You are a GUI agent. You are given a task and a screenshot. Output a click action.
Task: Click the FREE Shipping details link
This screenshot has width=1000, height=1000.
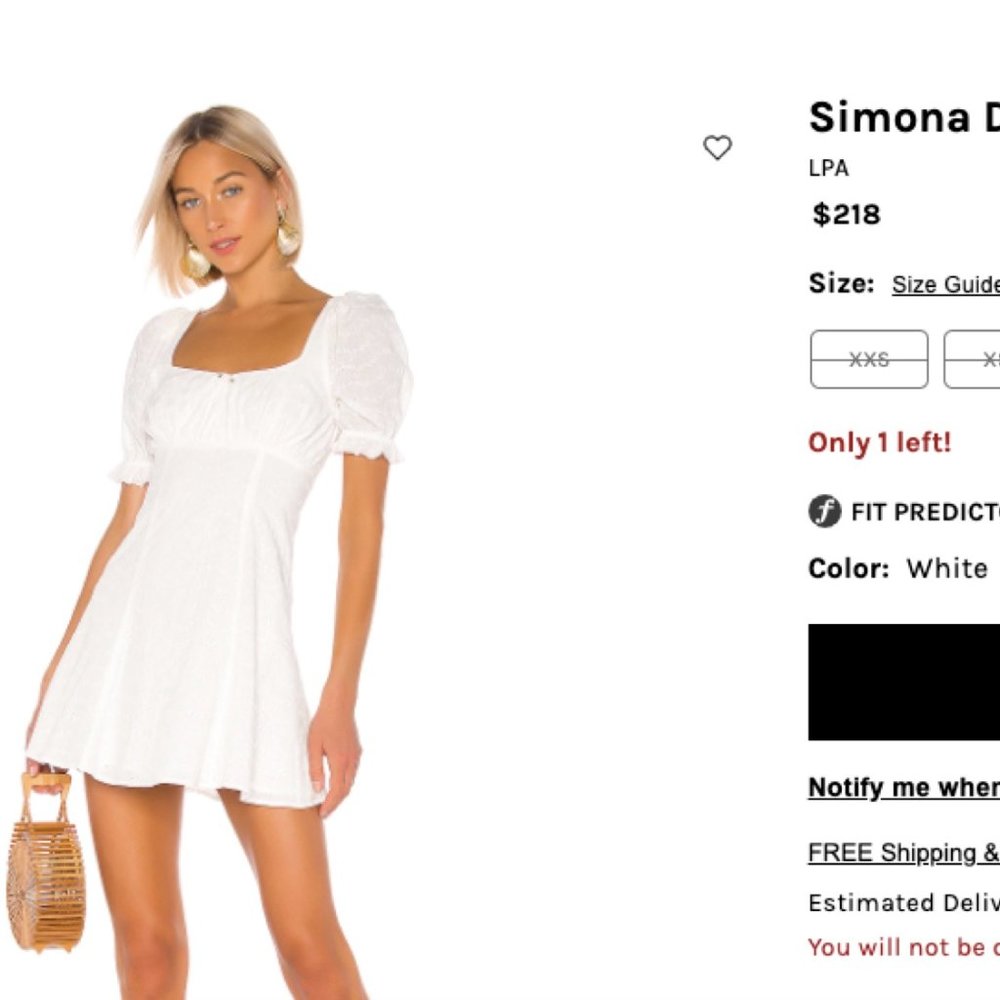[899, 853]
